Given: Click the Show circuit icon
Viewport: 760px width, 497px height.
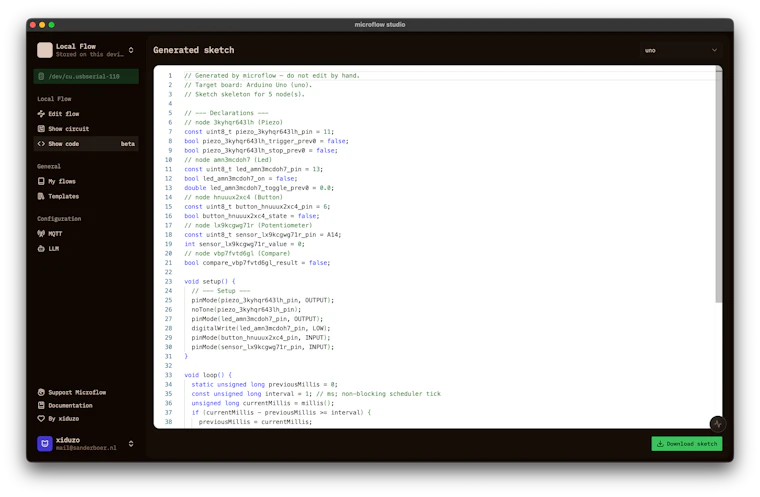Looking at the screenshot, I should point(41,129).
